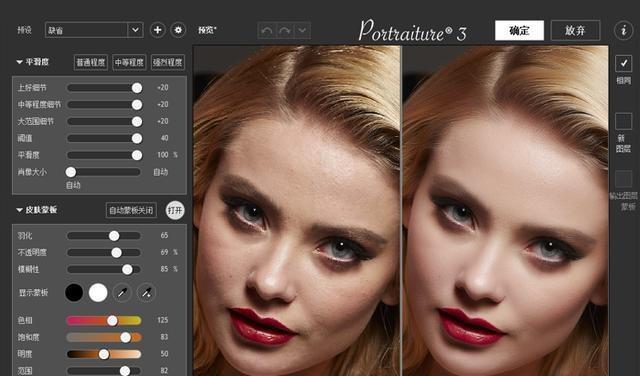The width and height of the screenshot is (640, 376).
Task: Click the 预览 tab label
Action: coord(207,30)
